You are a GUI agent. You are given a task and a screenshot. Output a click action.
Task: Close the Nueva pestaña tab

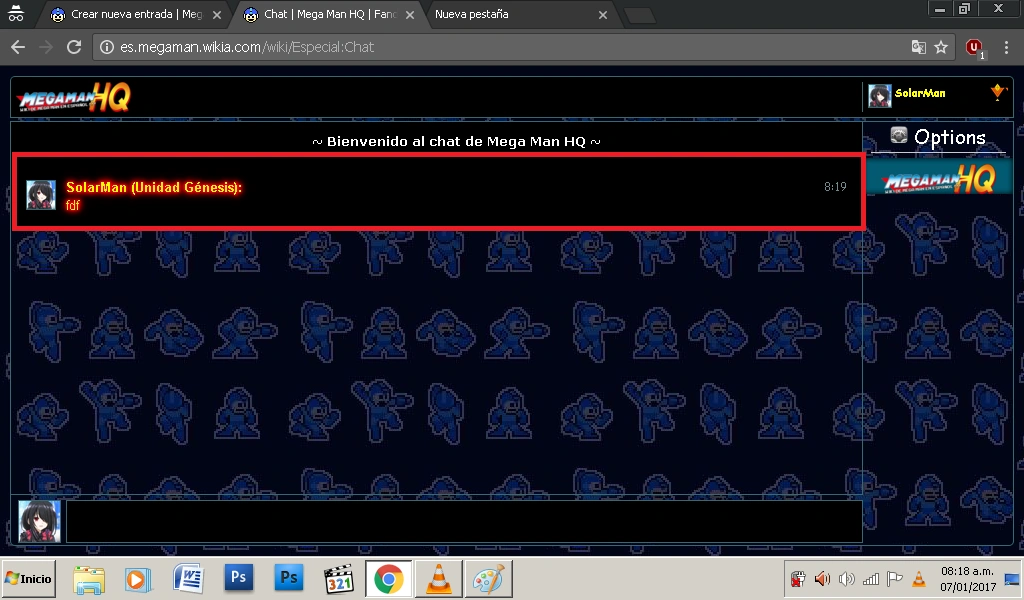point(603,14)
